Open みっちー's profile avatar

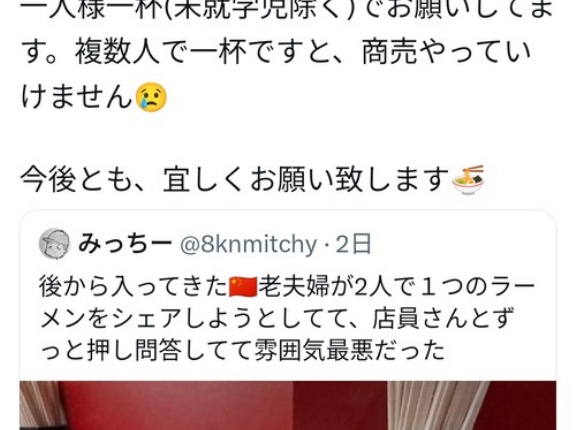tap(54, 244)
